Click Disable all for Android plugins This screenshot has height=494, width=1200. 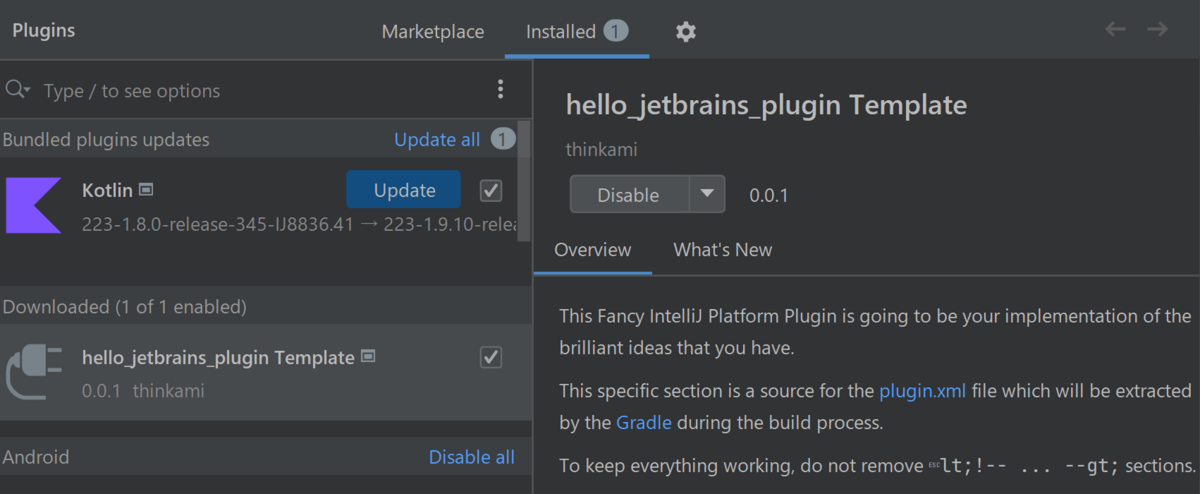pyautogui.click(x=472, y=457)
